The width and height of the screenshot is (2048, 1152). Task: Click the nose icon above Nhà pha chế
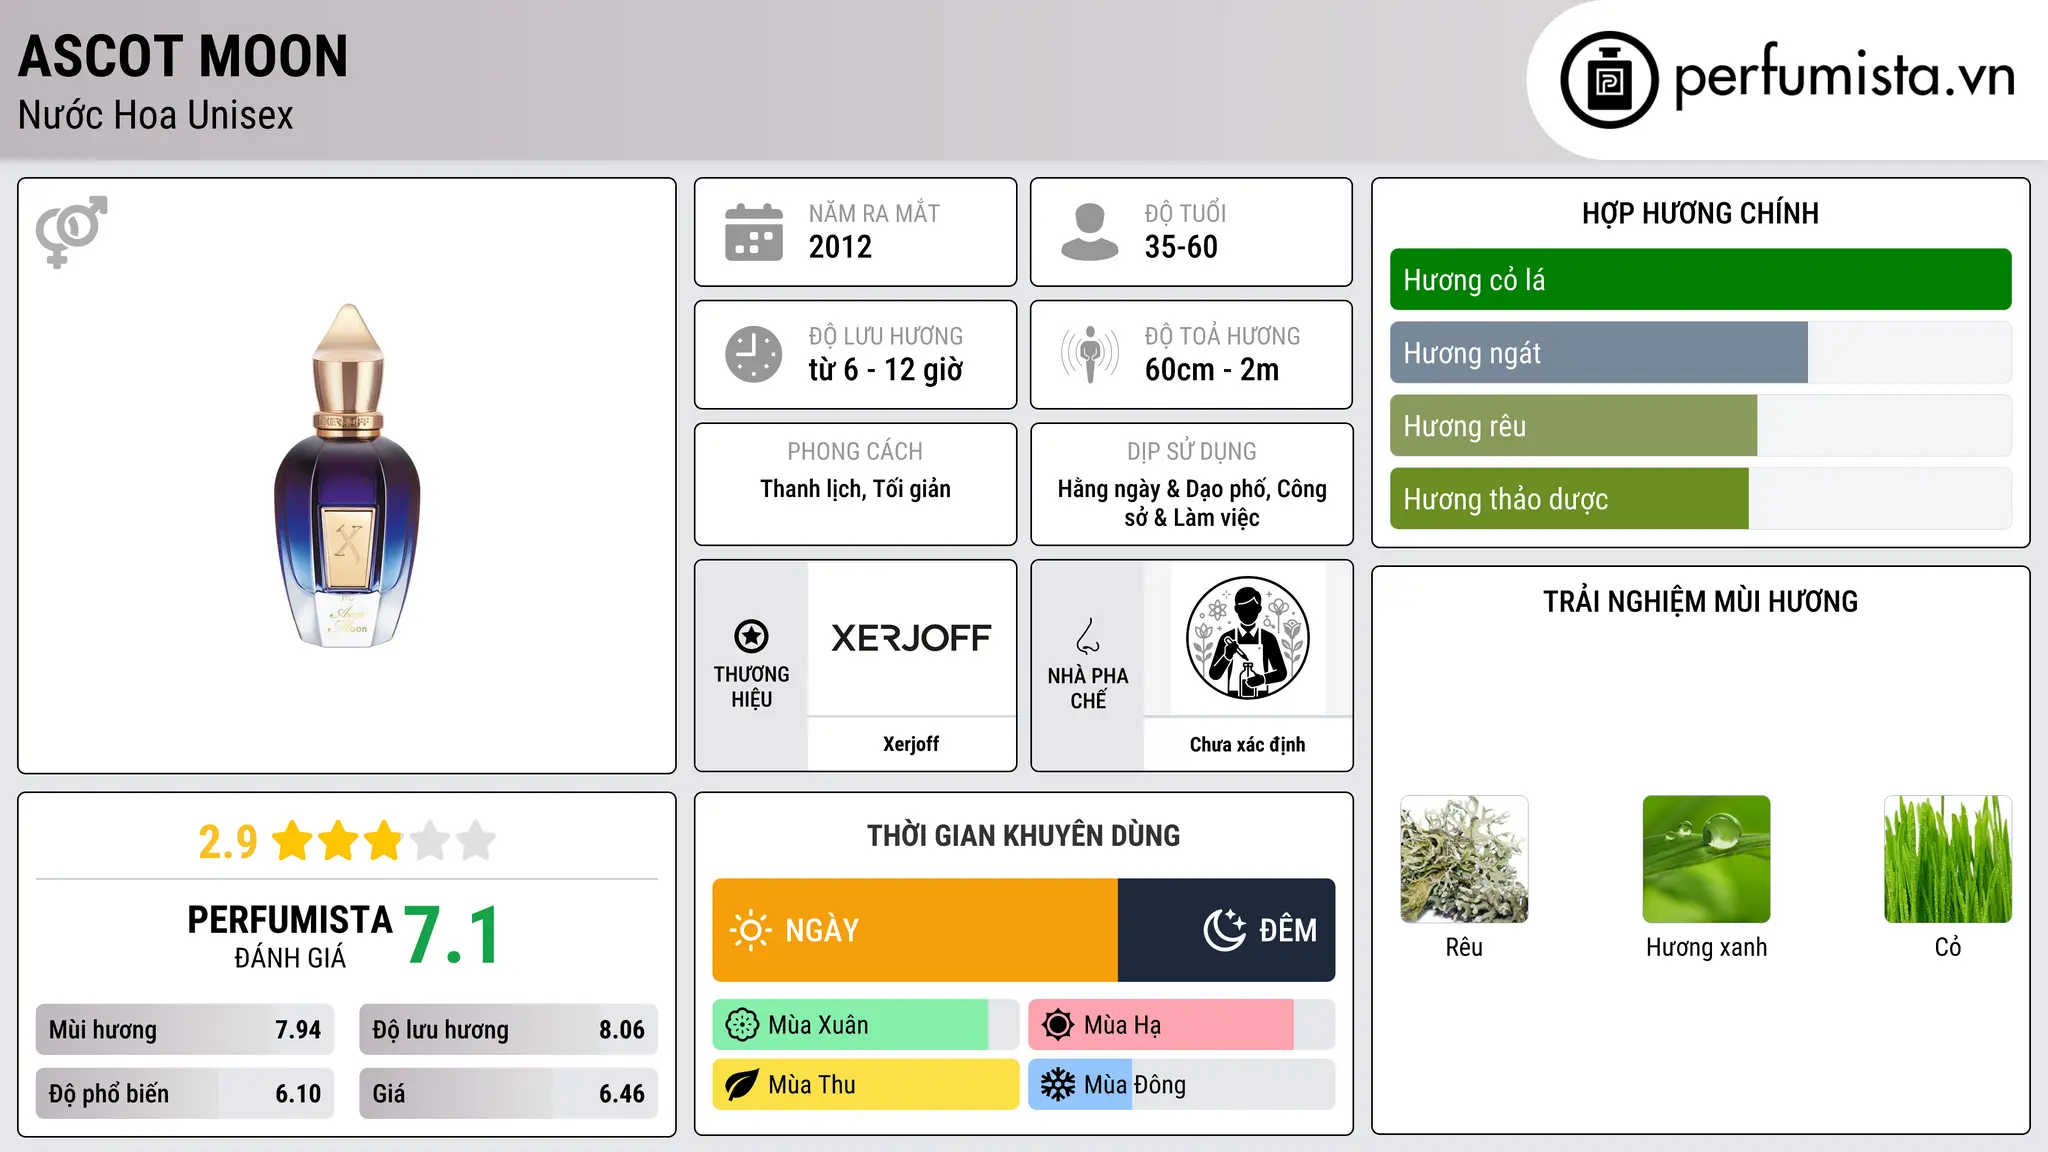(1088, 636)
